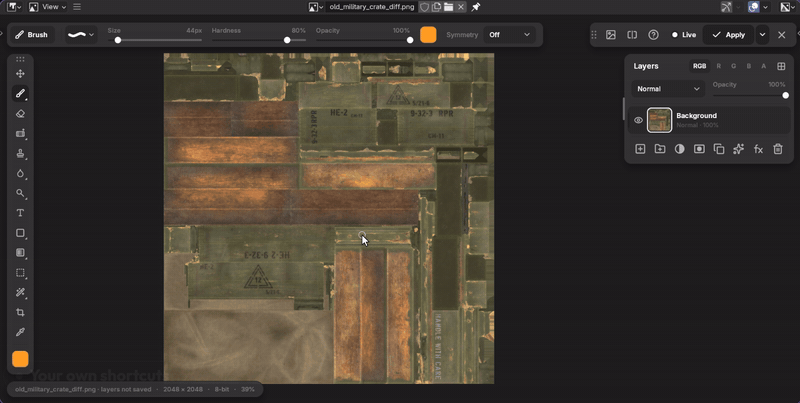The width and height of the screenshot is (800, 403).
Task: Click the orange brush color swatch in options bar
Action: click(428, 35)
